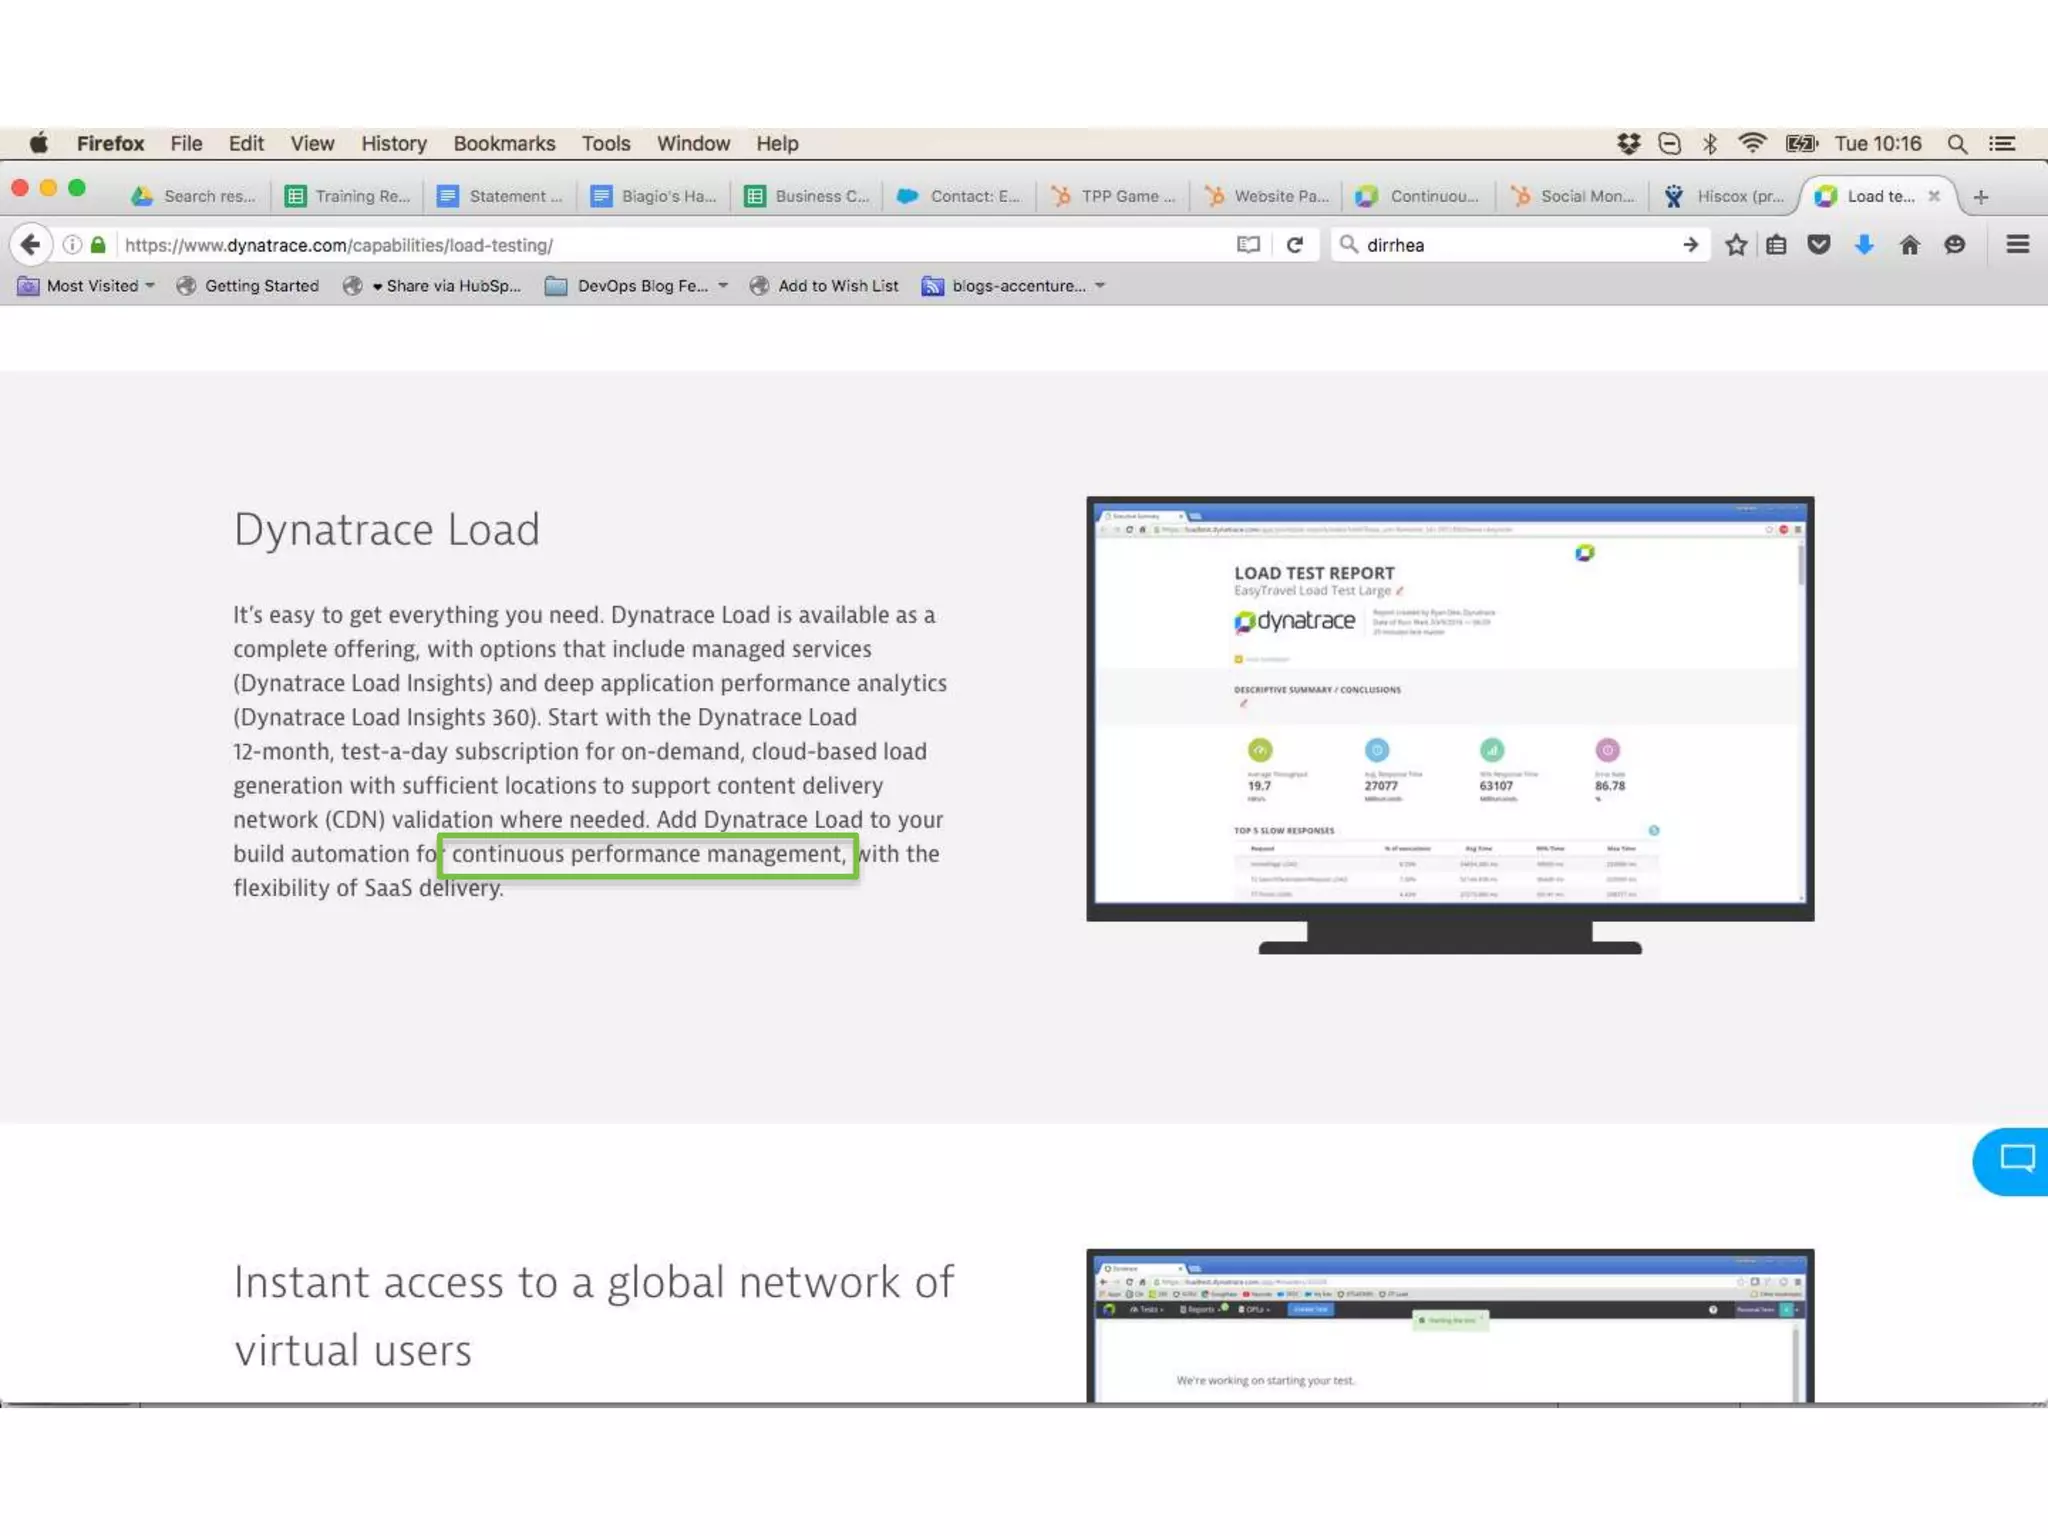Click the Load Test Report monitor image

pyautogui.click(x=1450, y=725)
